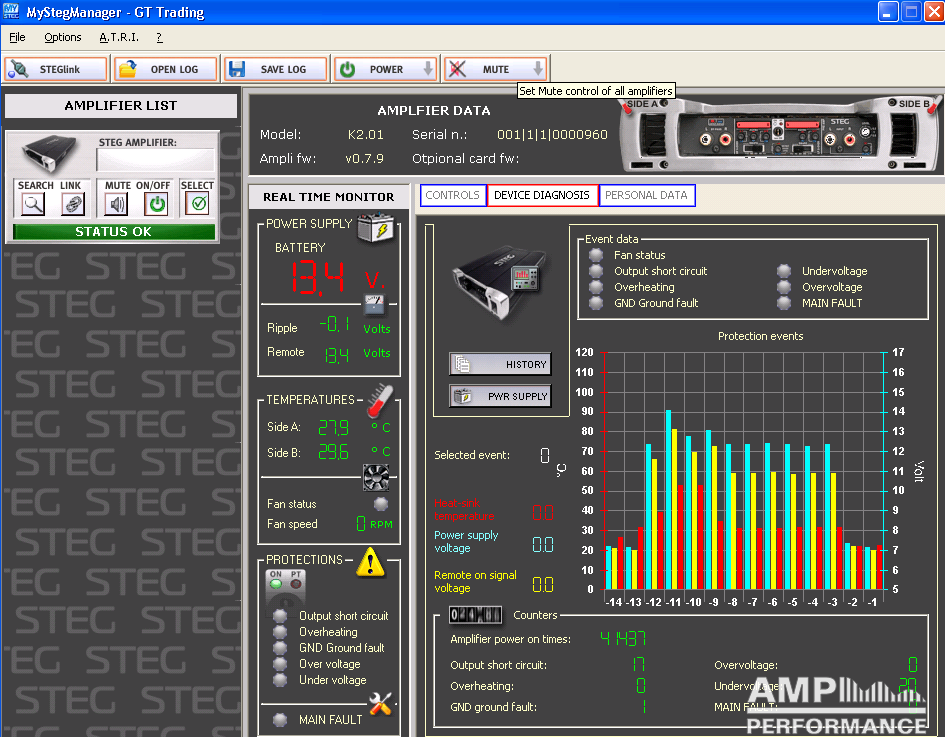Select the Output short circuit event indicator
Viewport: 945px width, 737px height.
click(596, 271)
